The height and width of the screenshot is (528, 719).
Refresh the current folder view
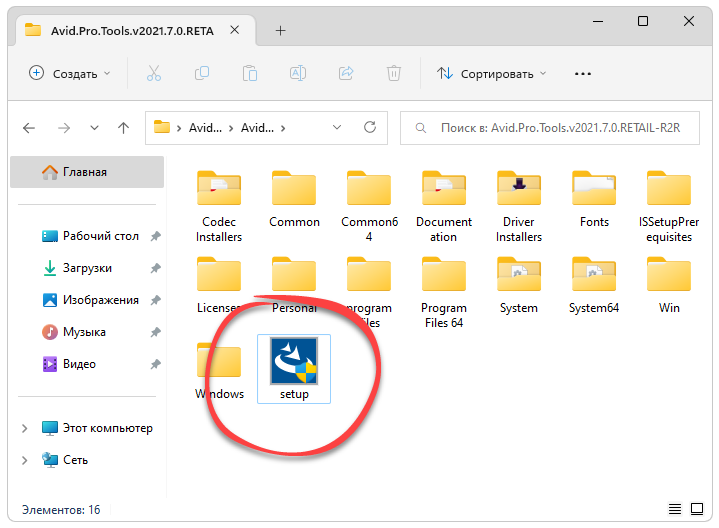coord(370,127)
